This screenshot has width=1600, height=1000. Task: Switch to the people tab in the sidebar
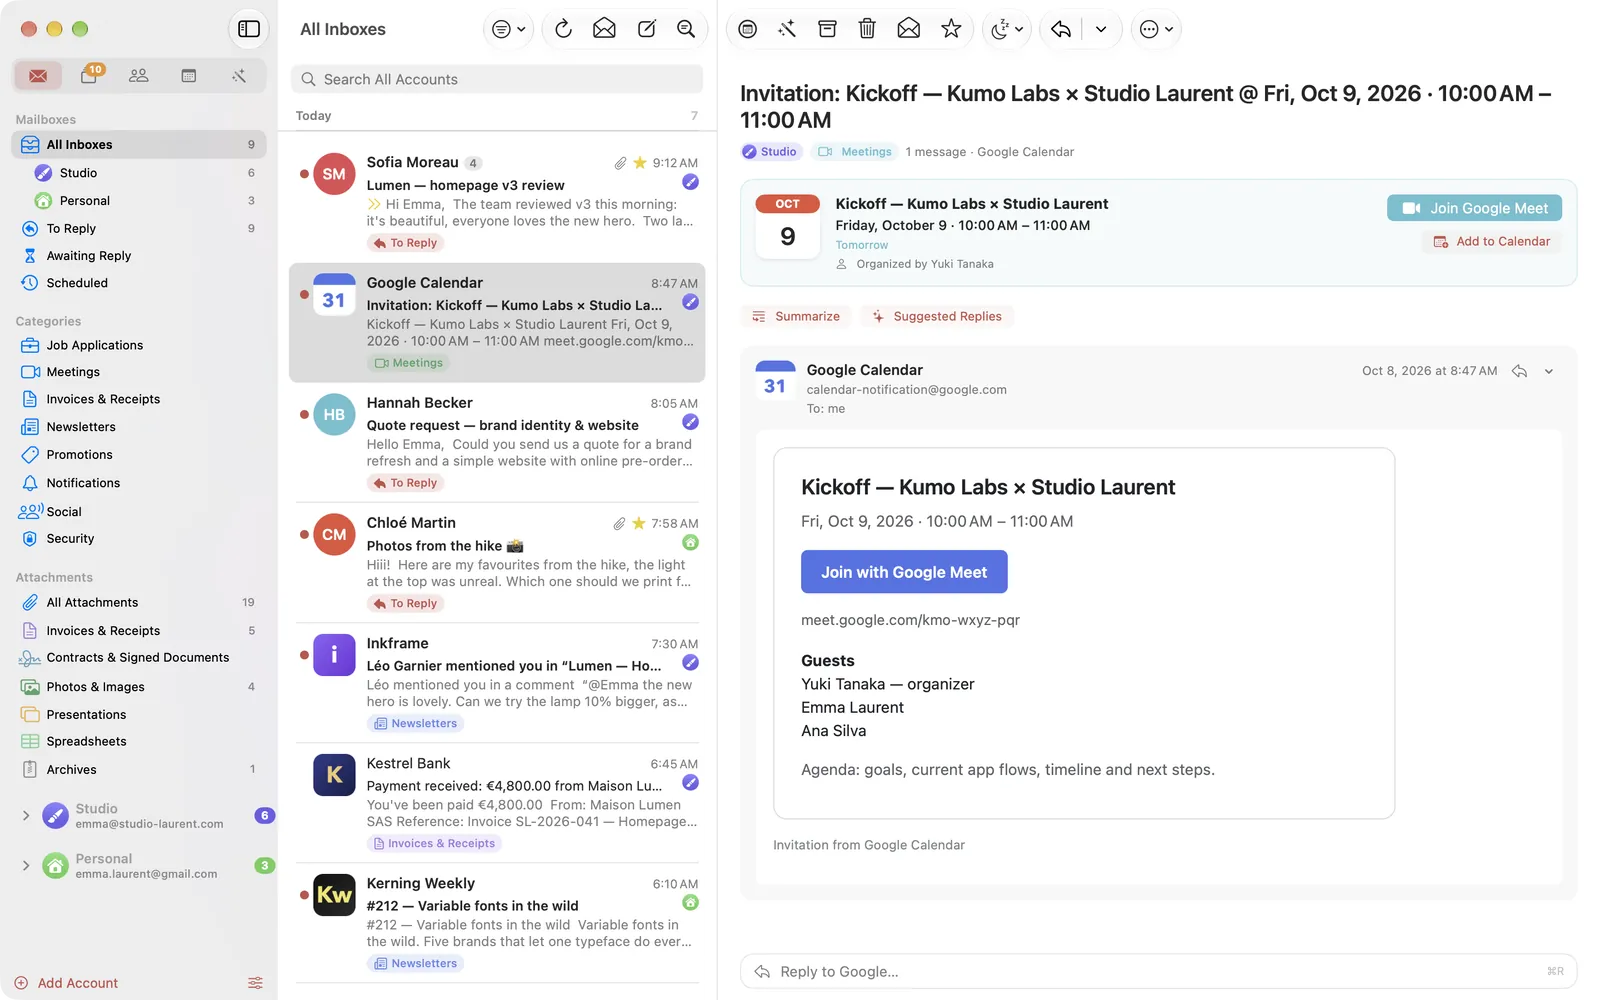139,76
